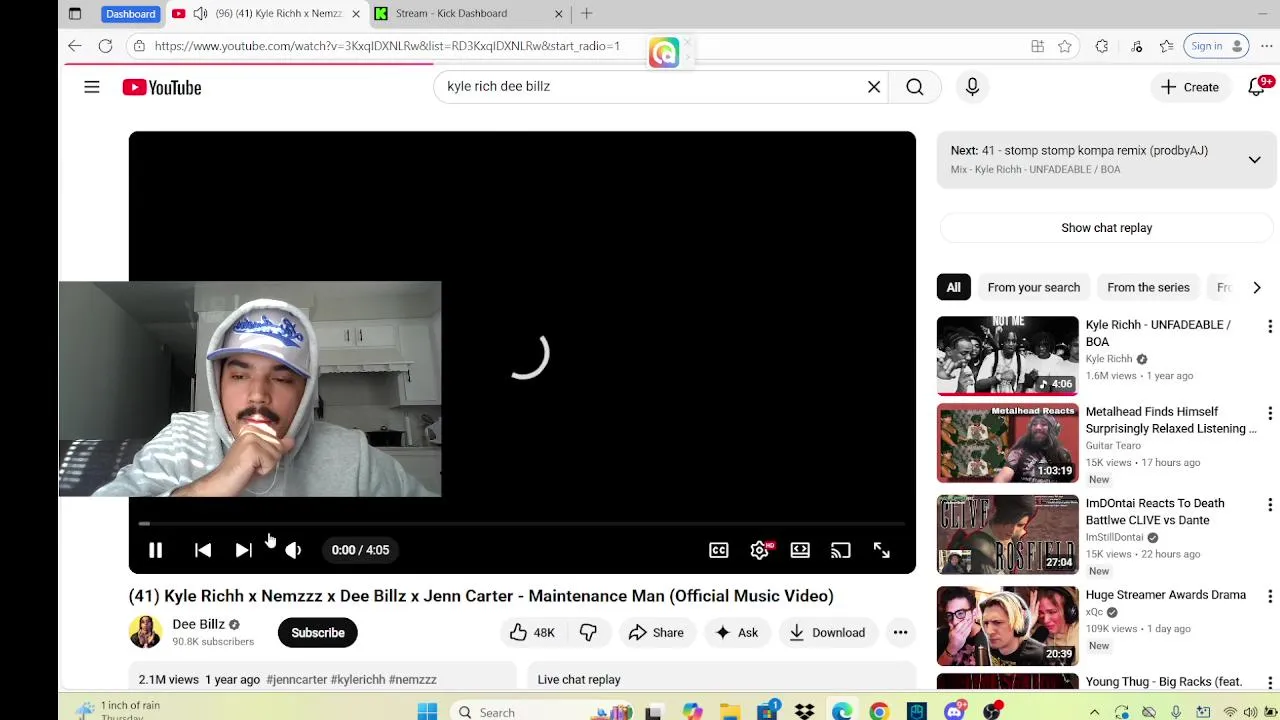This screenshot has width=1280, height=720.
Task: Show chat replay
Action: click(1106, 228)
